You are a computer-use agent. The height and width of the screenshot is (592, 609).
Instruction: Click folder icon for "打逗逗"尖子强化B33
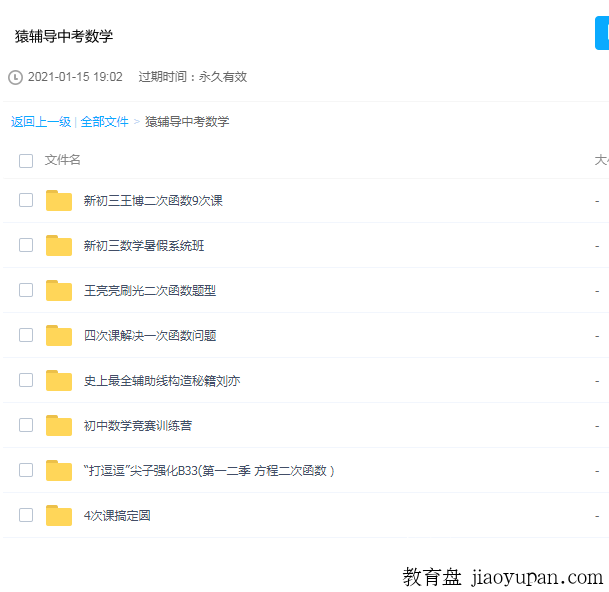tap(59, 470)
